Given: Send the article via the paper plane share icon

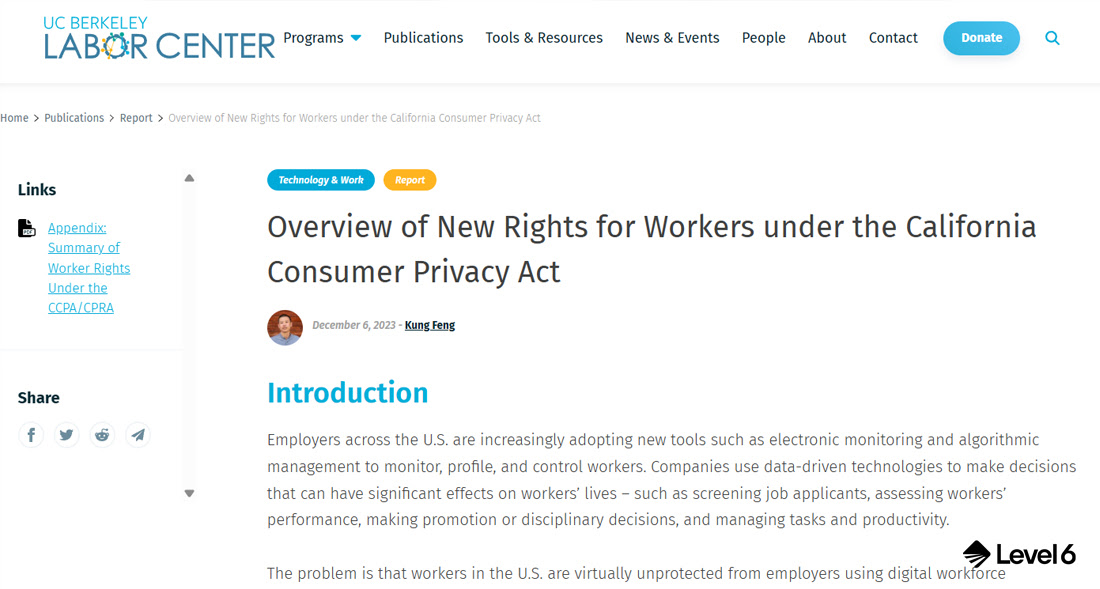Looking at the screenshot, I should point(138,434).
